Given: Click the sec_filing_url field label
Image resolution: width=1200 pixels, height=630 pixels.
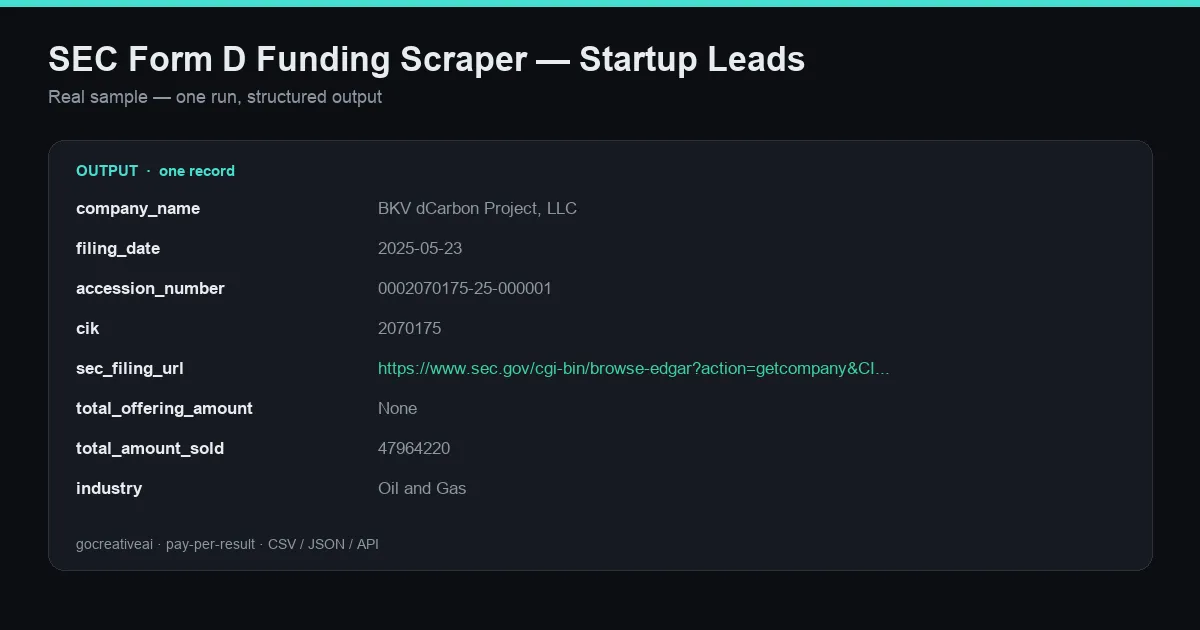Looking at the screenshot, I should point(130,368).
